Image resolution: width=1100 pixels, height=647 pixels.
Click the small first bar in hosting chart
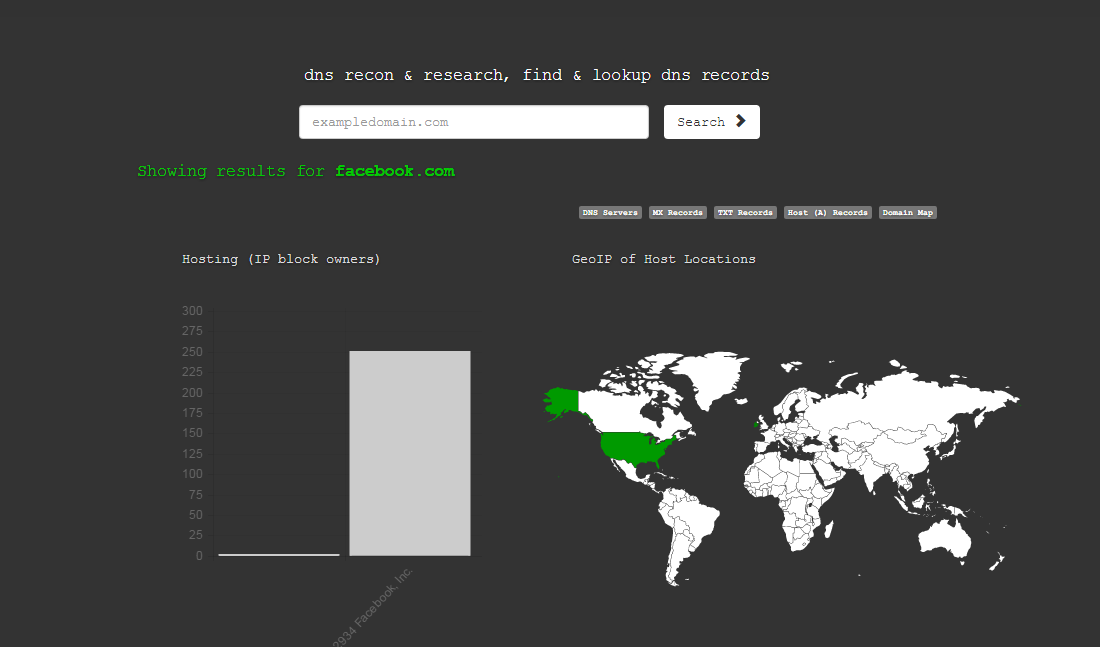click(279, 554)
